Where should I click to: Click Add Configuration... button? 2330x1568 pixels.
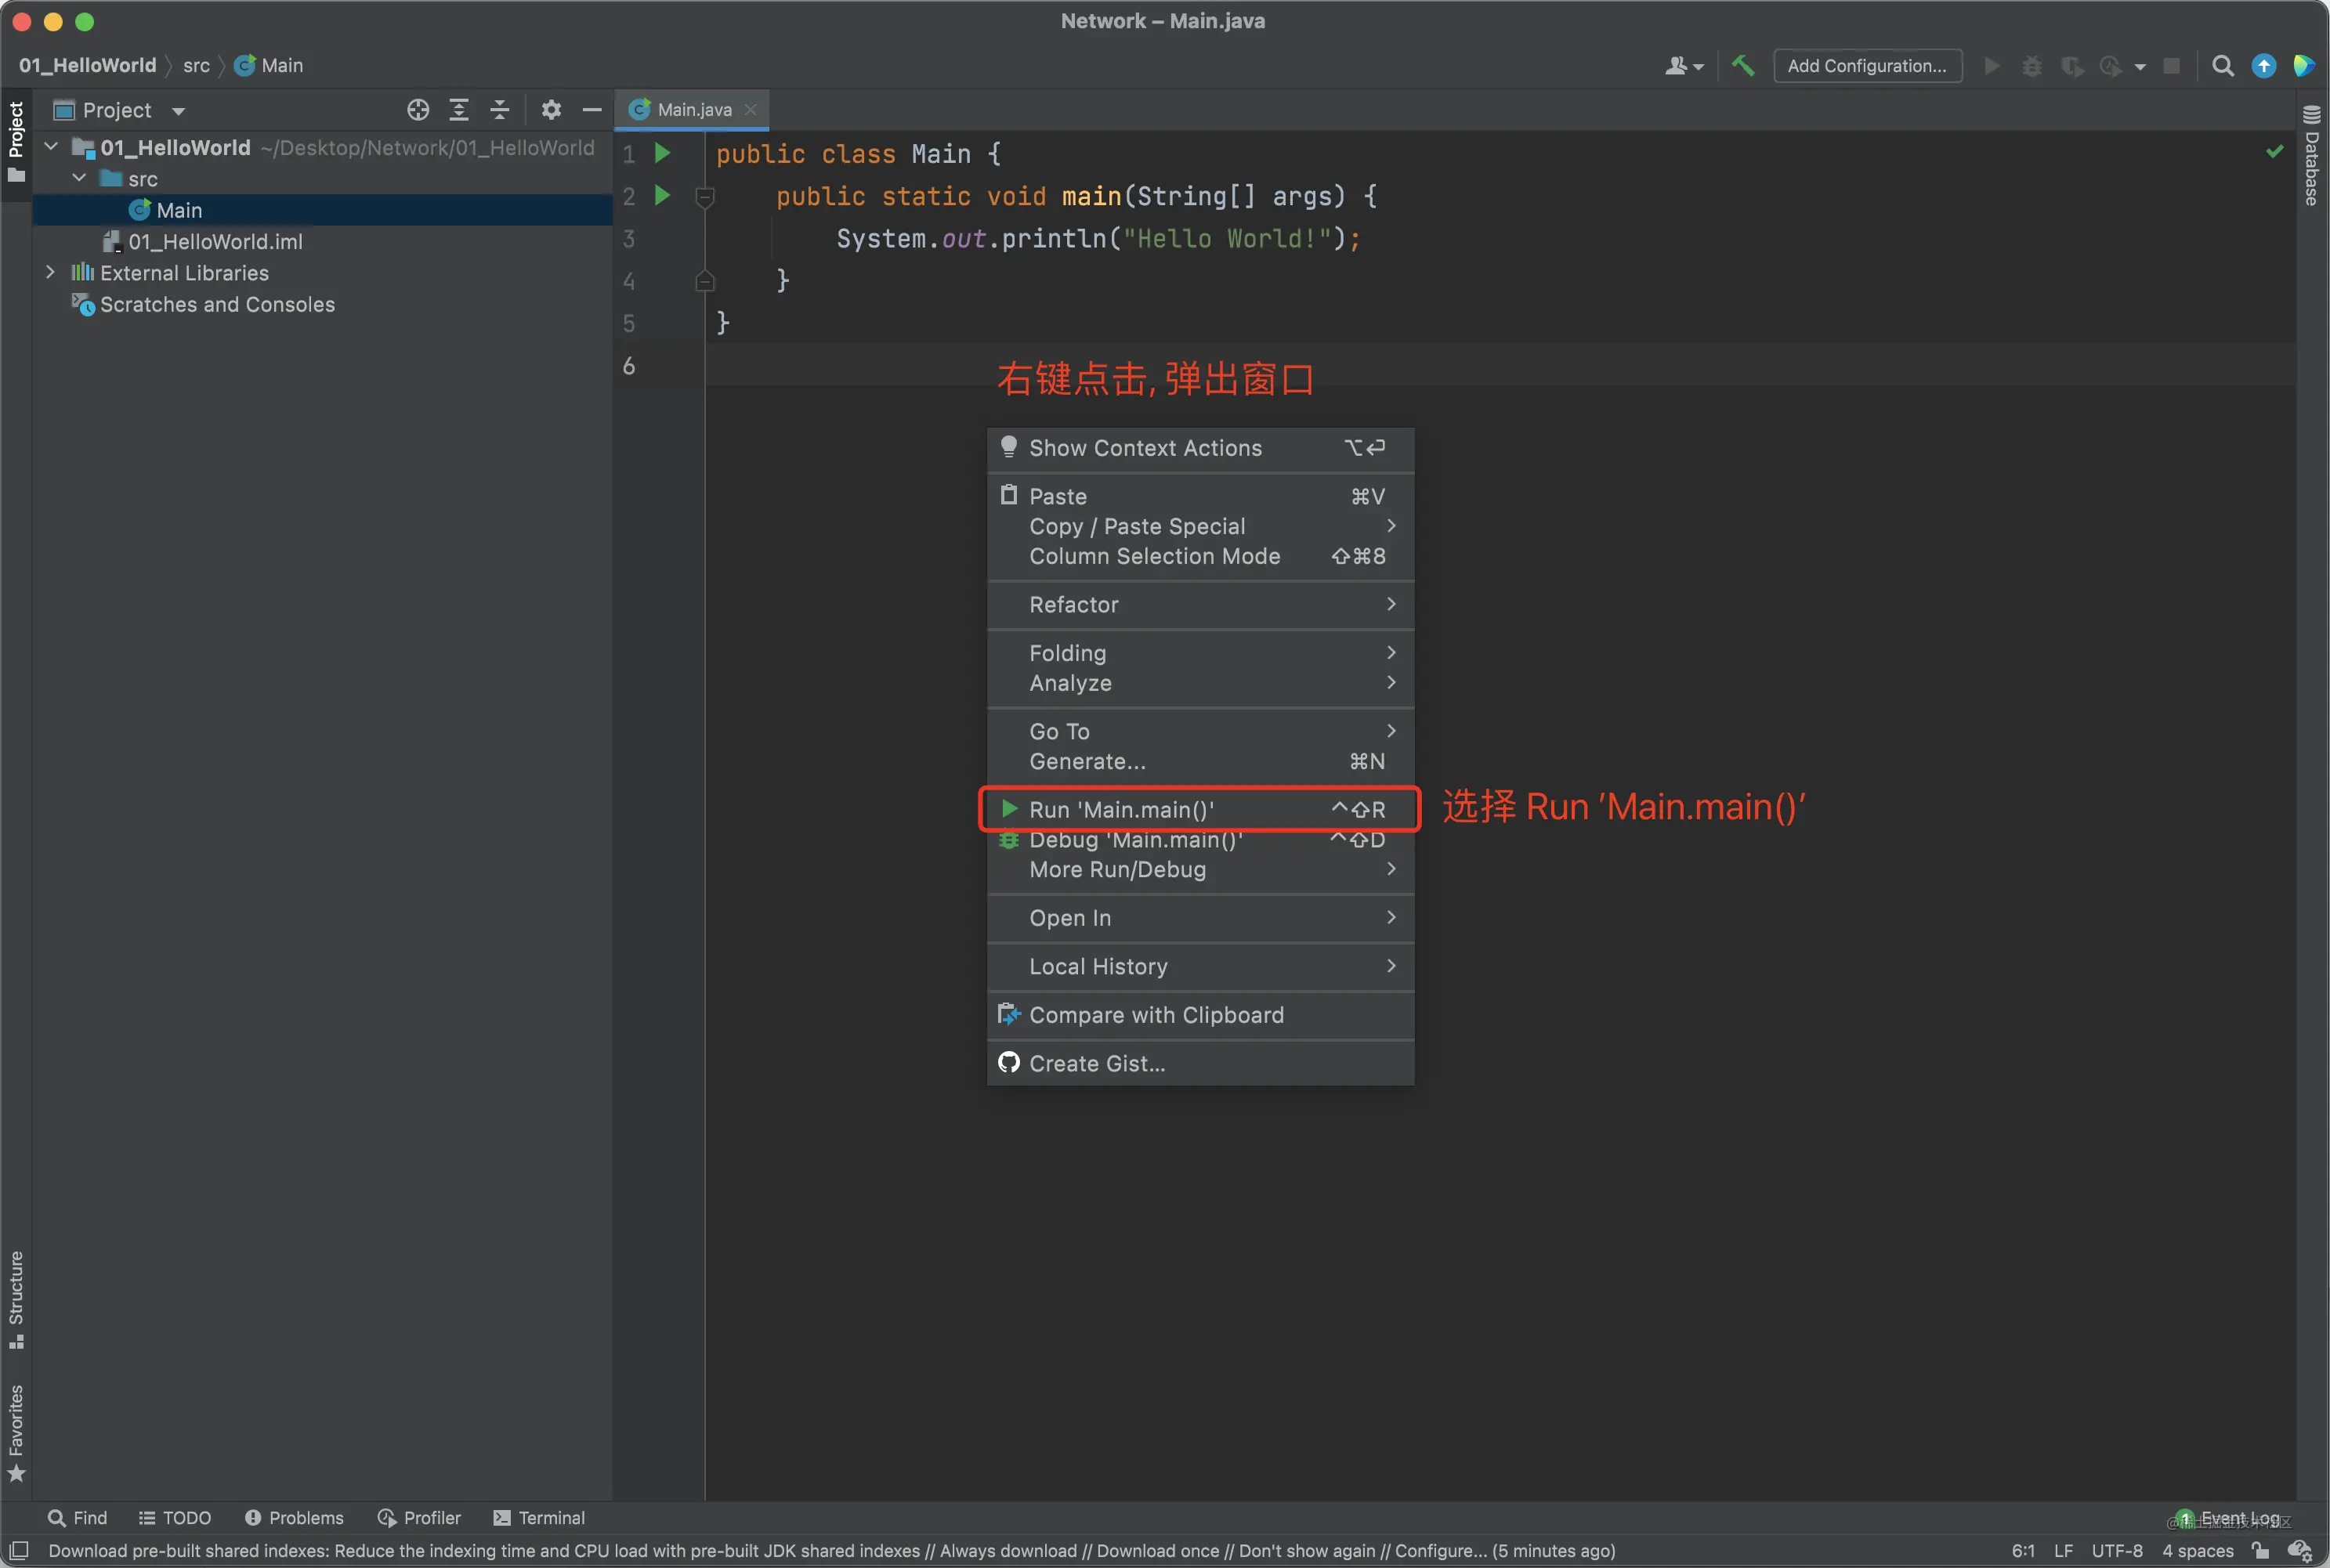pyautogui.click(x=1867, y=66)
